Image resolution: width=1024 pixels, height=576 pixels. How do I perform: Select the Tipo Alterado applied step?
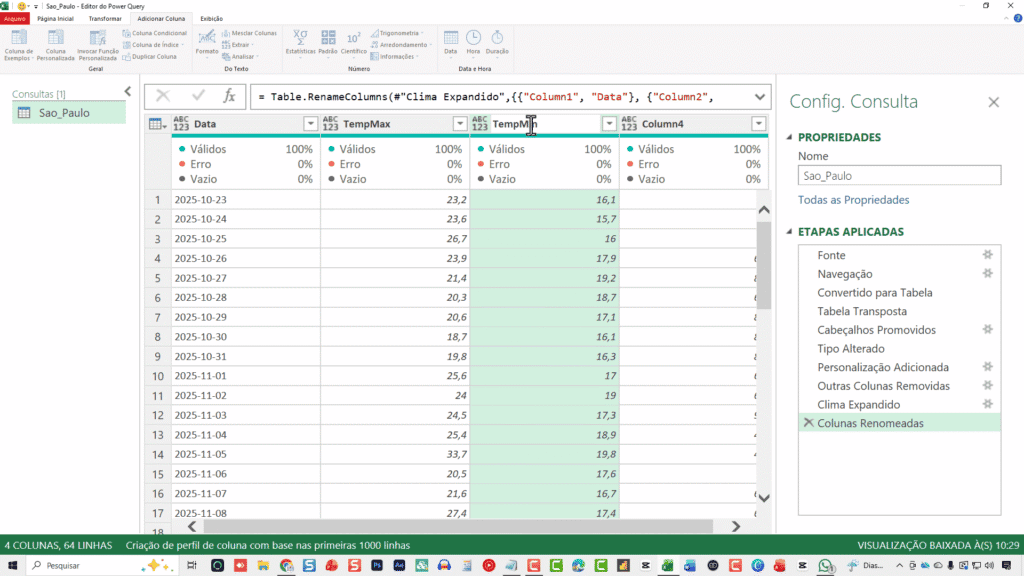pyautogui.click(x=850, y=349)
